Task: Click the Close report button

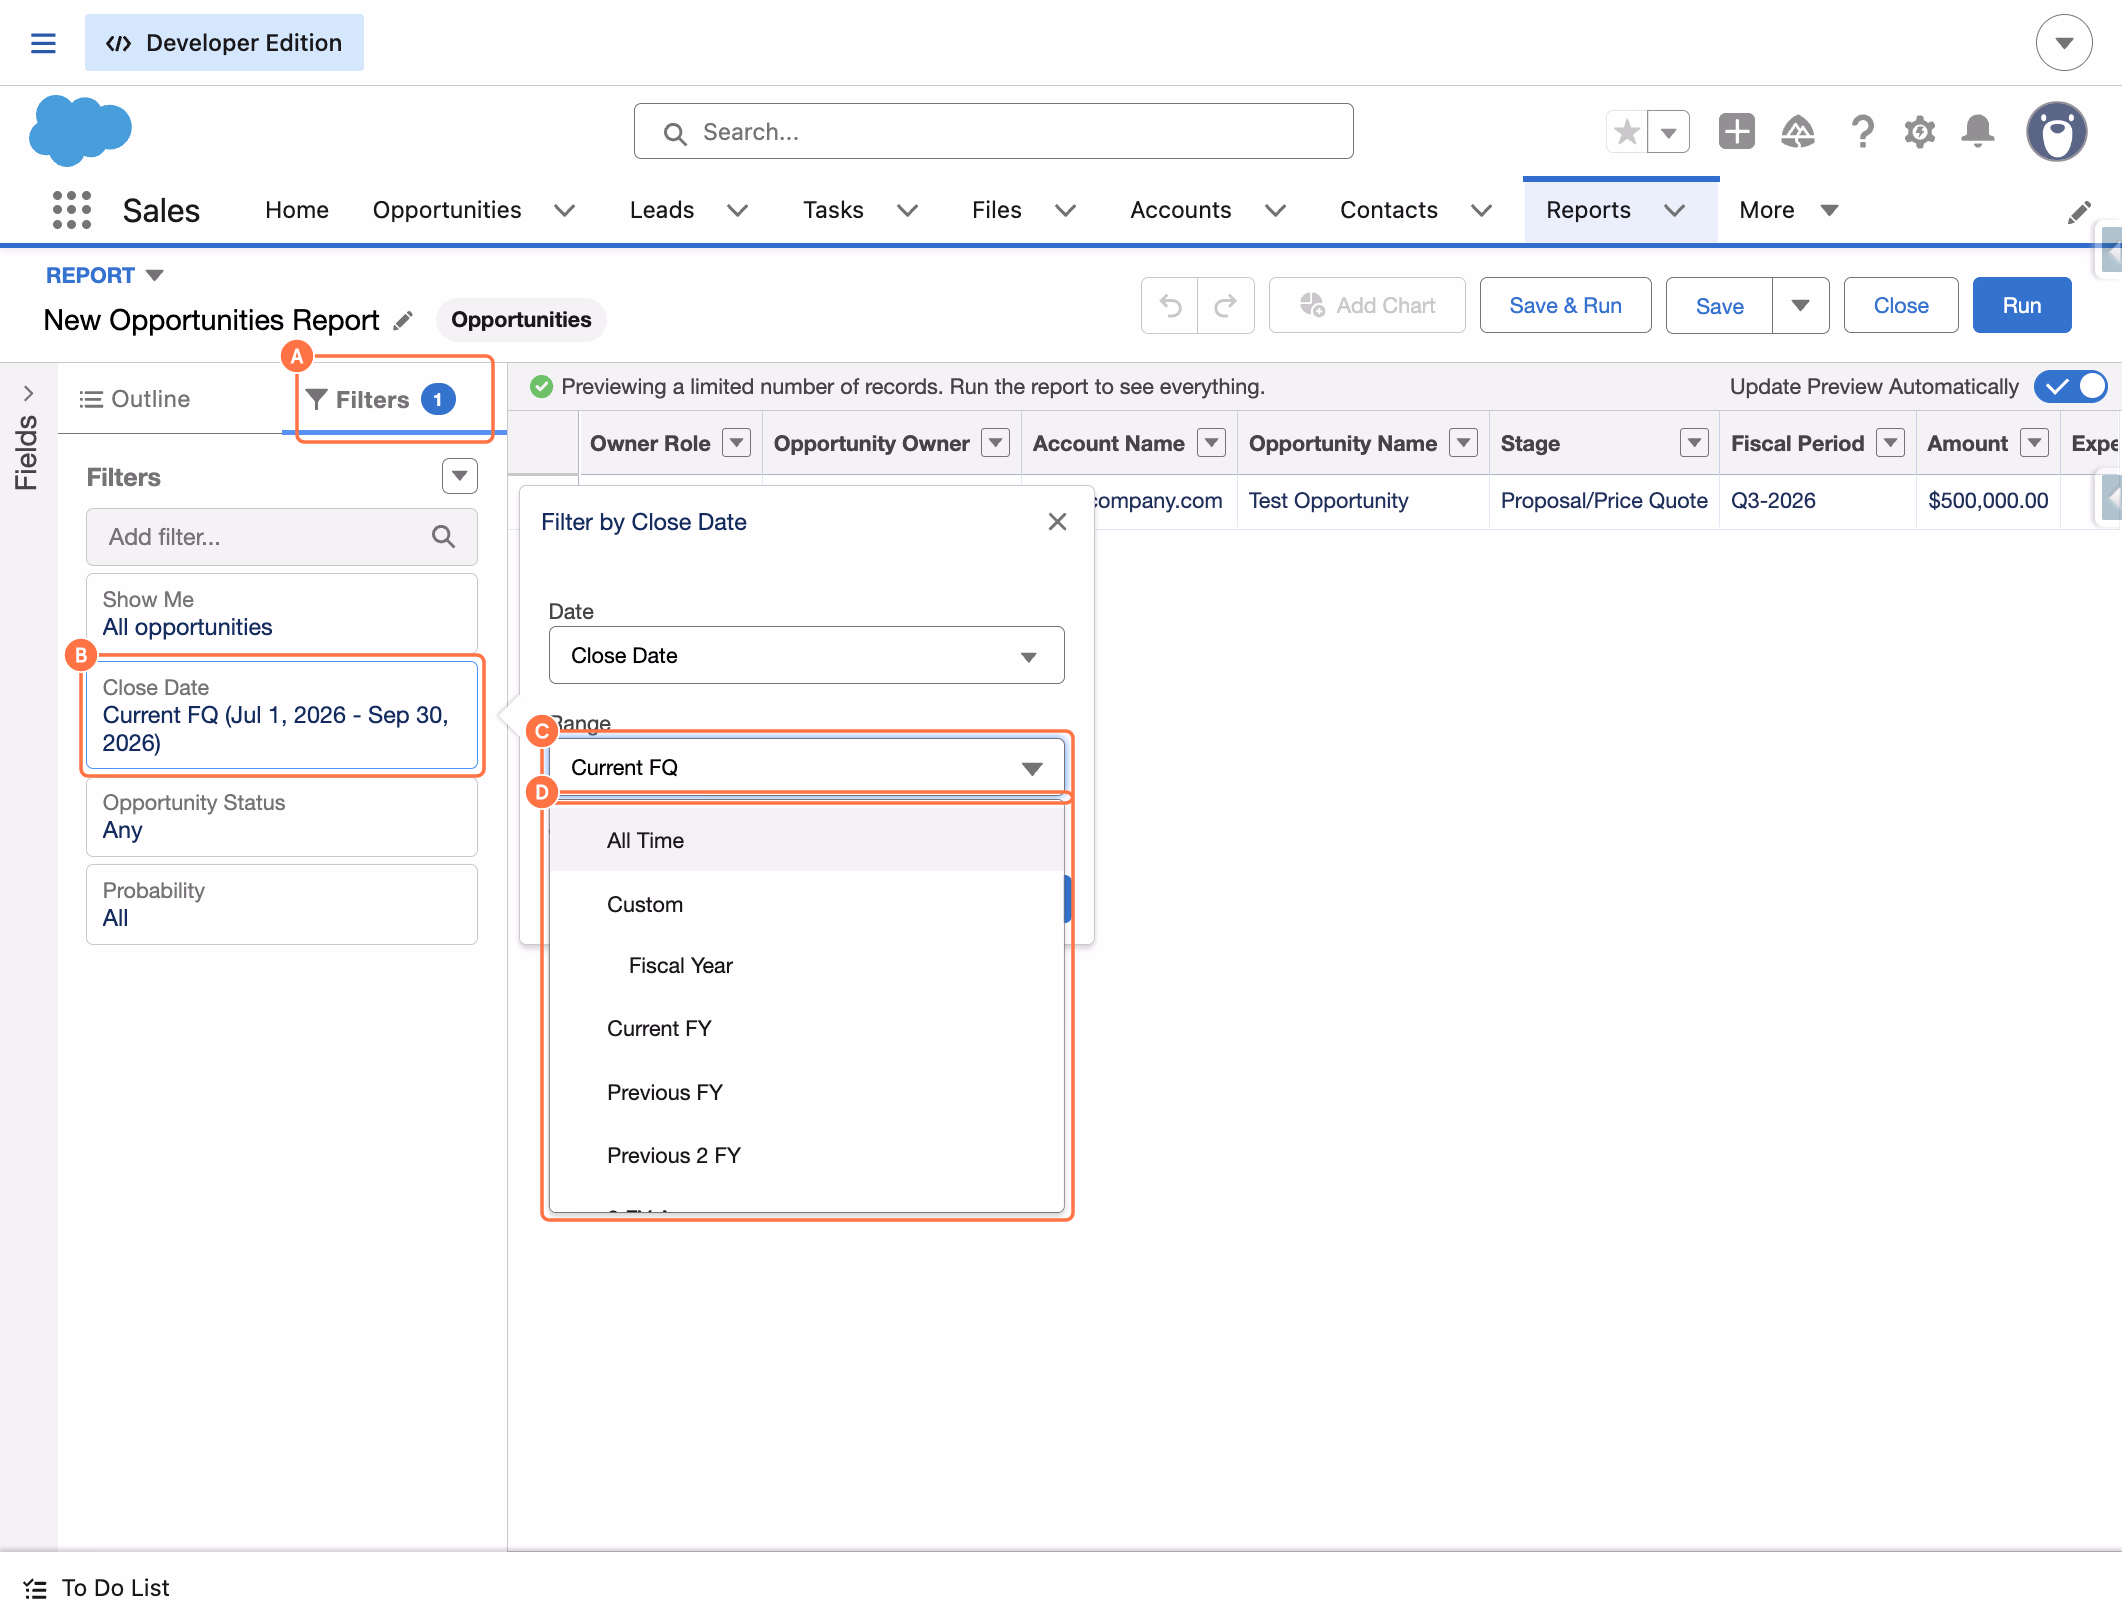Action: [x=1900, y=305]
